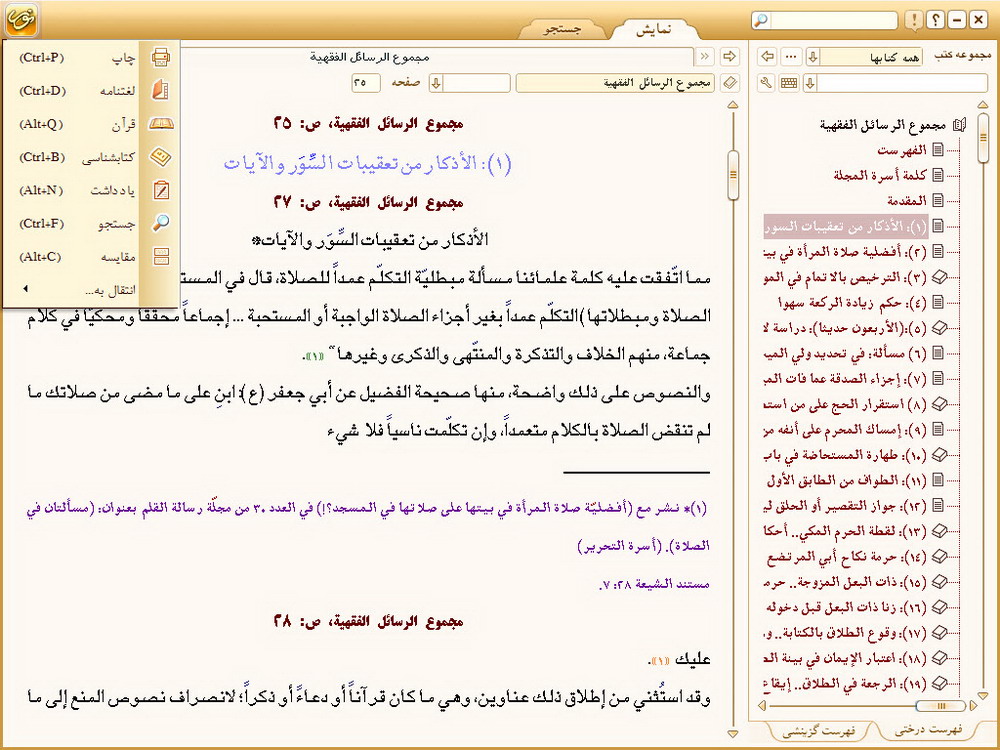Open the همه کتابها collection dropdown
Screen dimensions: 1000x750
(x=813, y=57)
